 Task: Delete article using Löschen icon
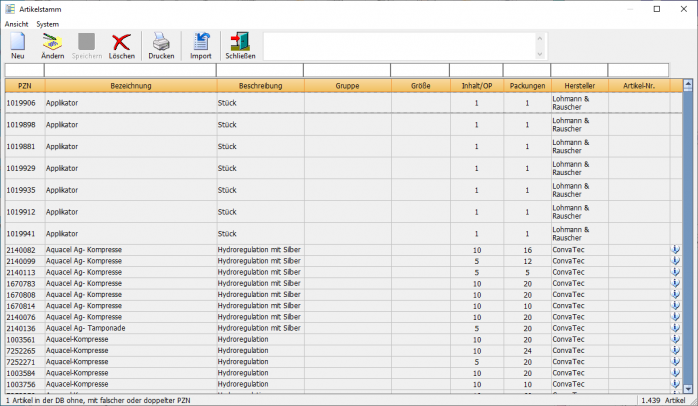(x=122, y=46)
